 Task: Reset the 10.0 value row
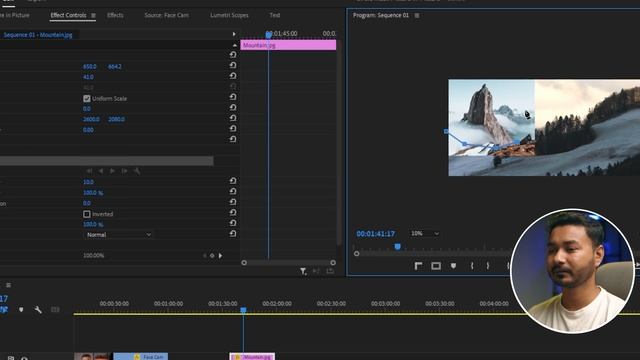pyautogui.click(x=233, y=181)
